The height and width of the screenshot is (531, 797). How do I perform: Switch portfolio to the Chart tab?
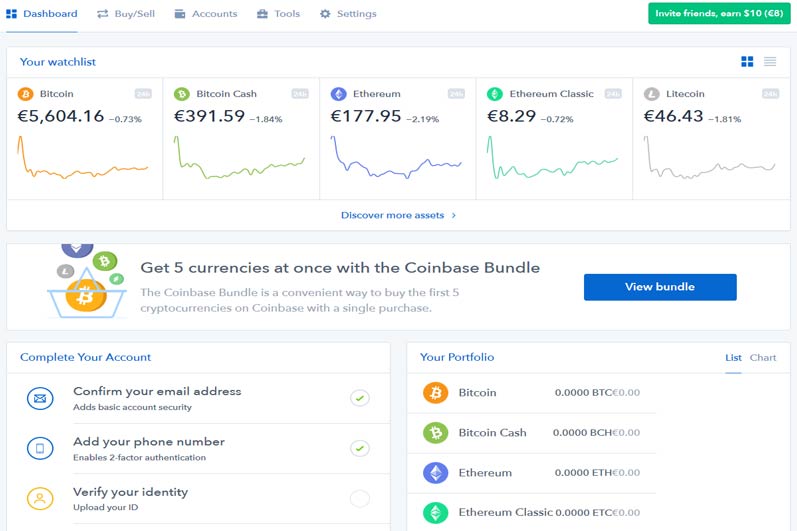tap(763, 357)
